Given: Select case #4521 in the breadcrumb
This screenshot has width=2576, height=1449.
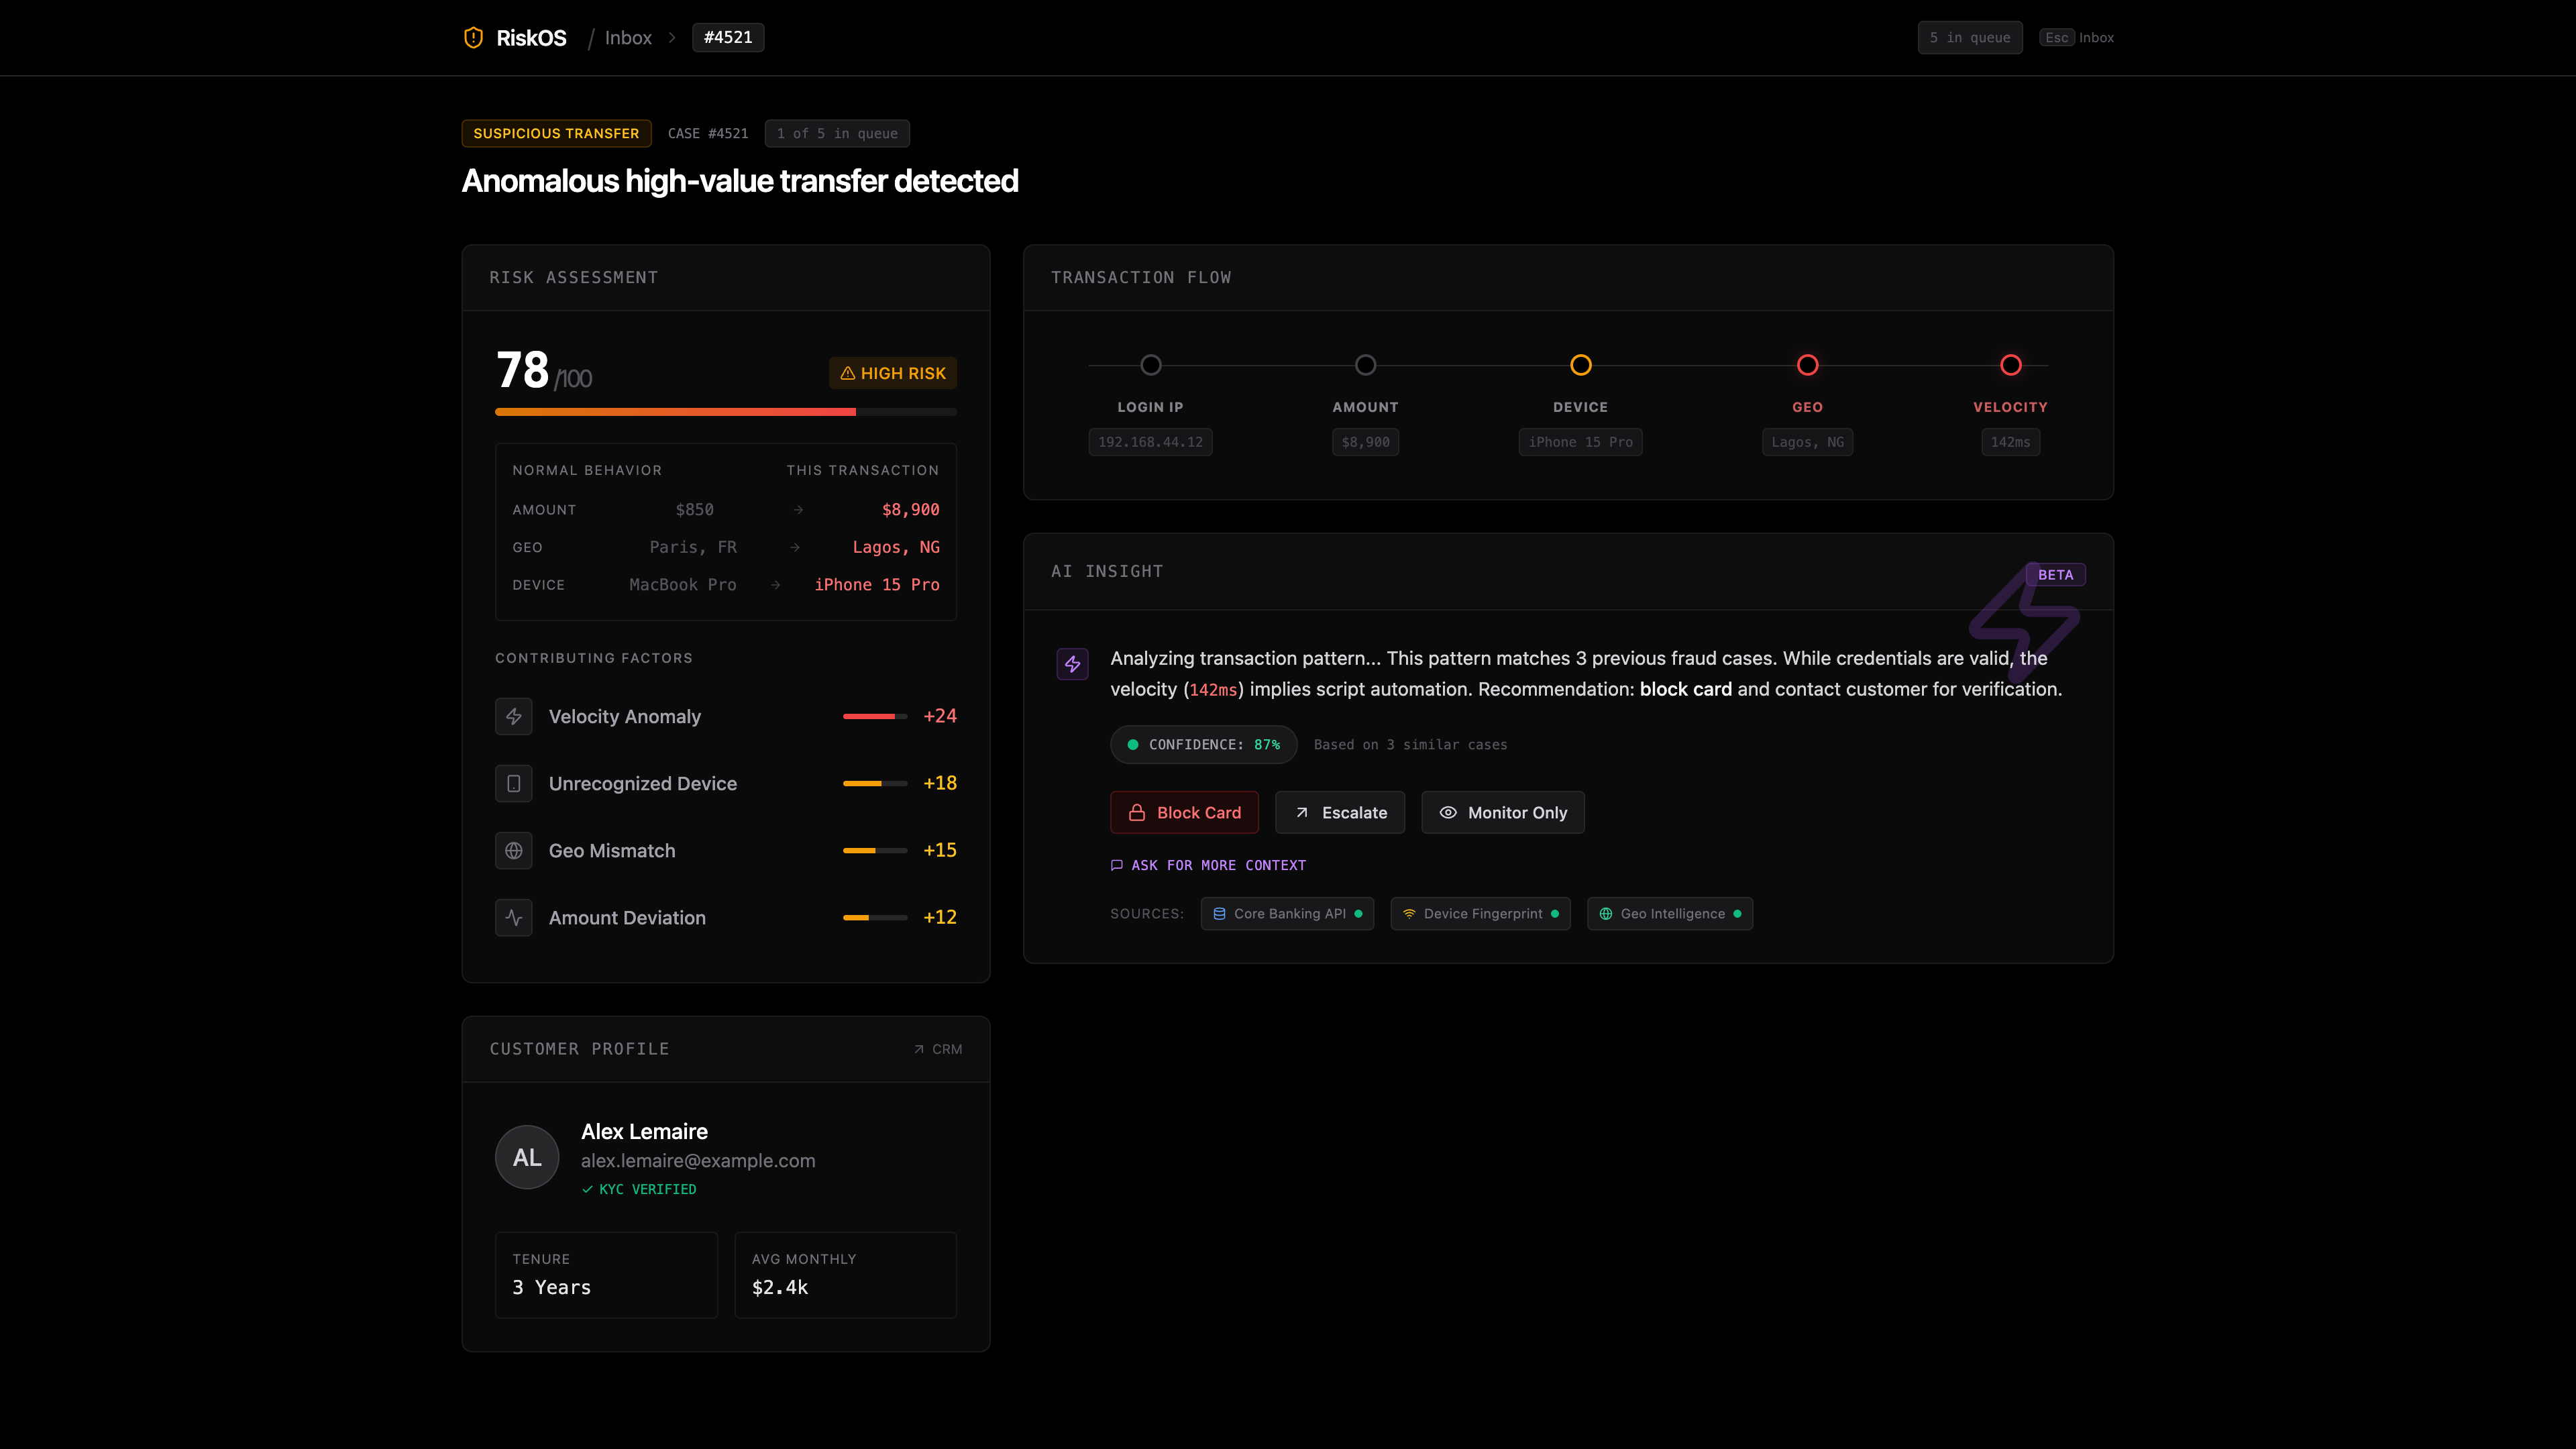Looking at the screenshot, I should click(728, 37).
